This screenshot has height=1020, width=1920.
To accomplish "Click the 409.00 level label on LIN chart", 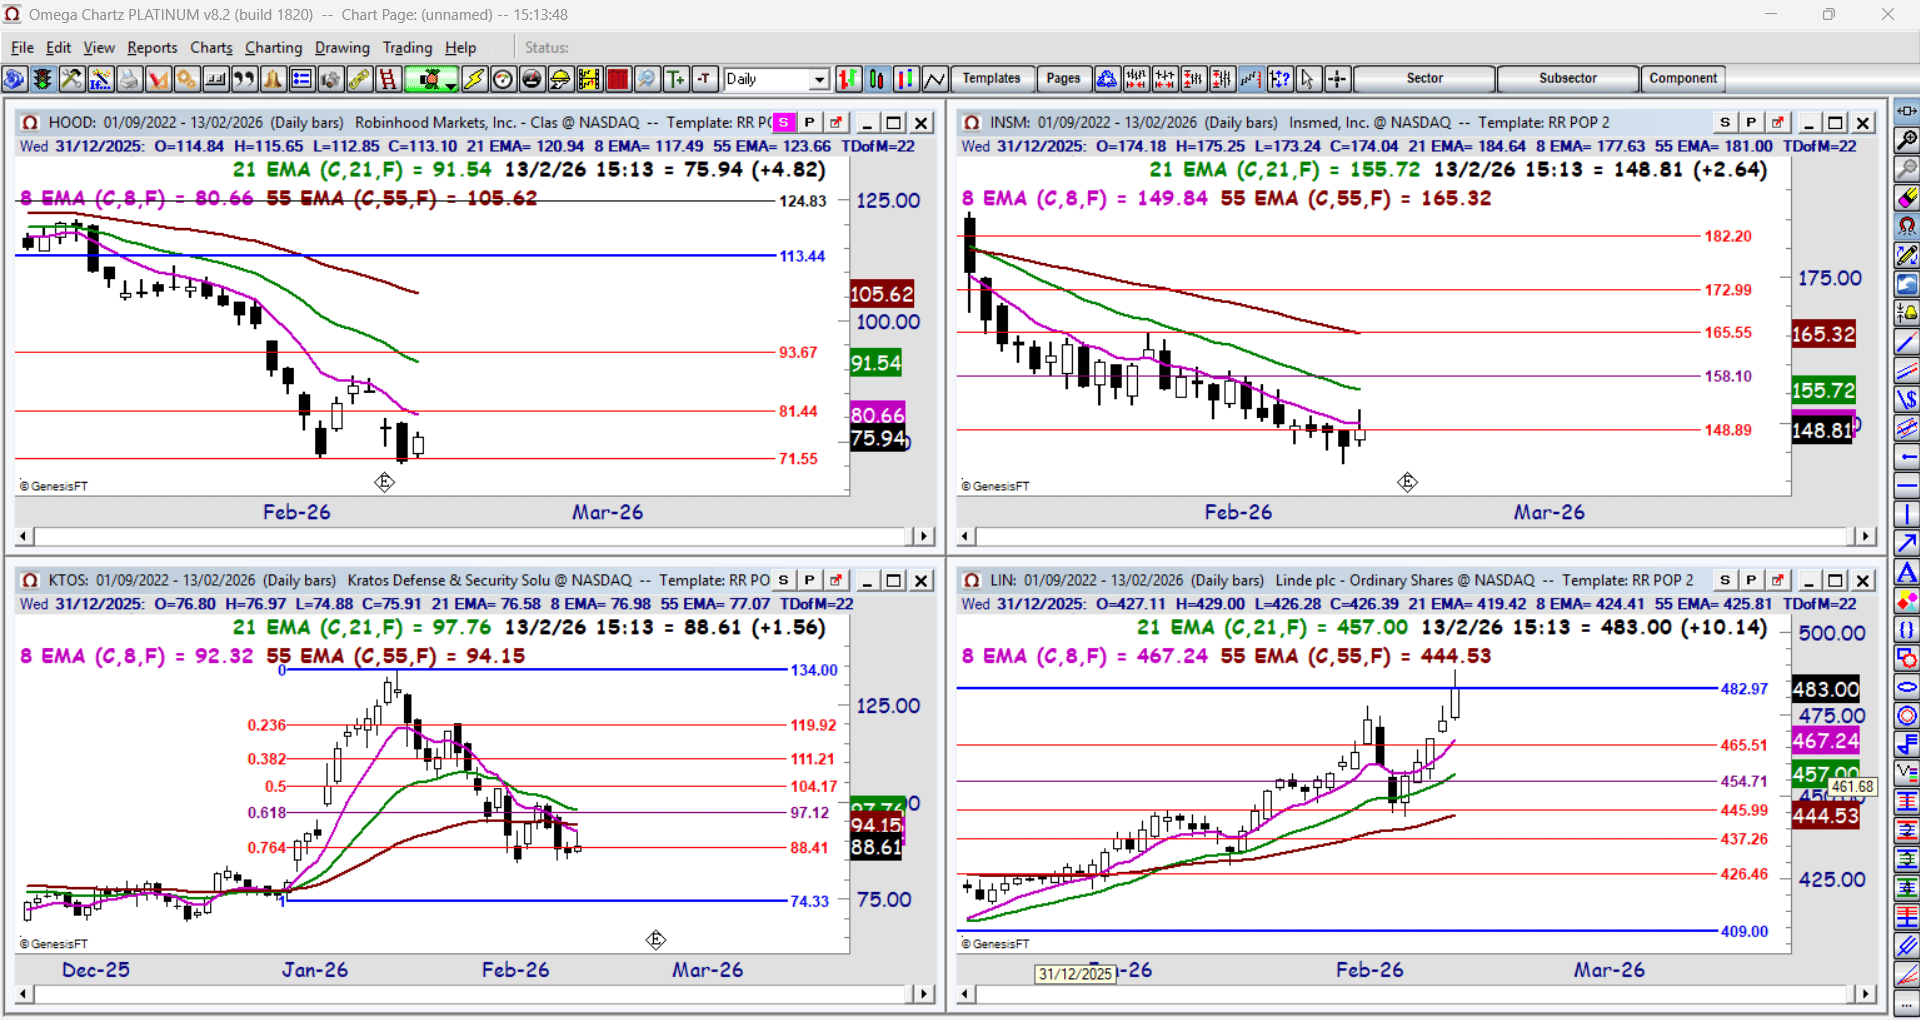I will (1744, 932).
